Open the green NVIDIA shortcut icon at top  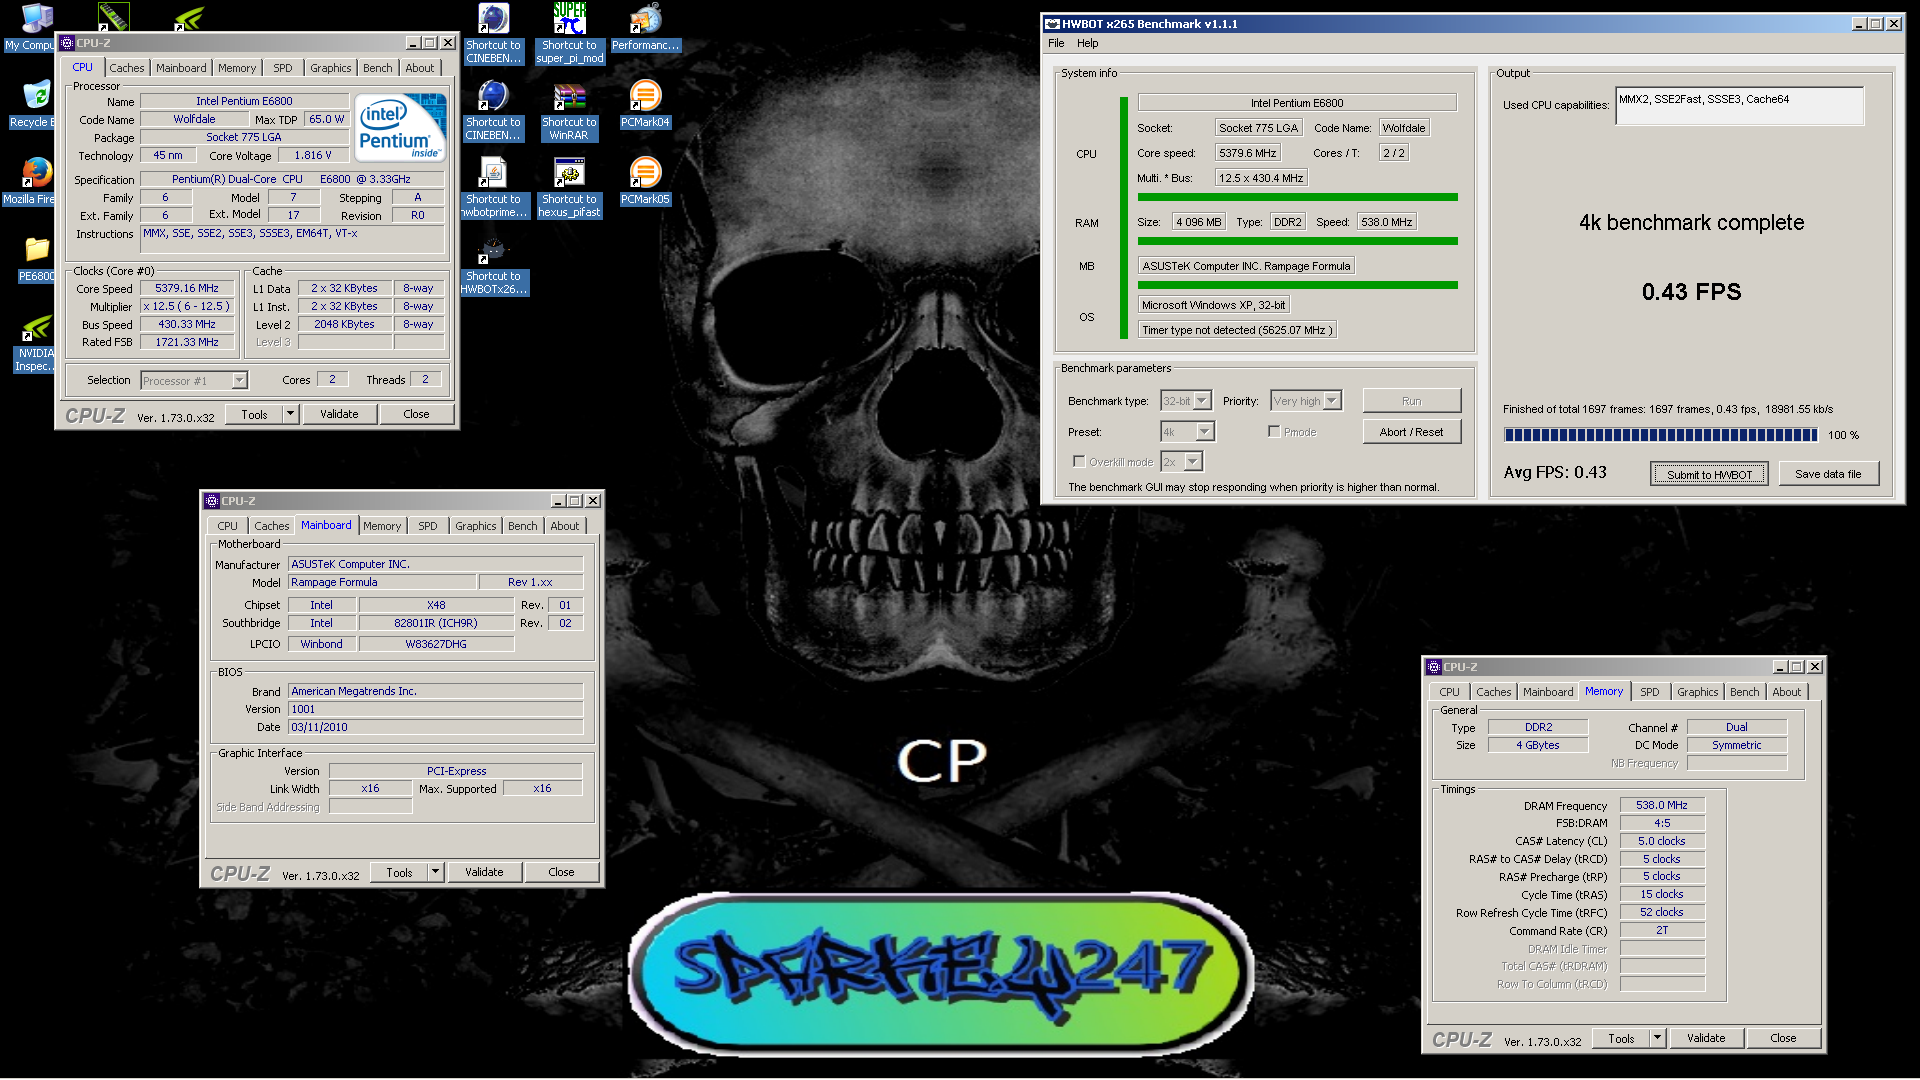189,16
